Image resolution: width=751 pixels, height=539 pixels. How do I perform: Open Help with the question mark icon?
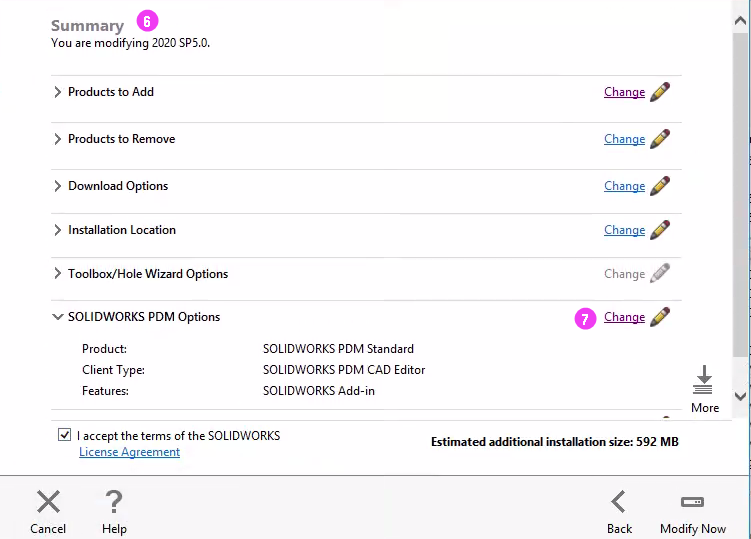[114, 502]
